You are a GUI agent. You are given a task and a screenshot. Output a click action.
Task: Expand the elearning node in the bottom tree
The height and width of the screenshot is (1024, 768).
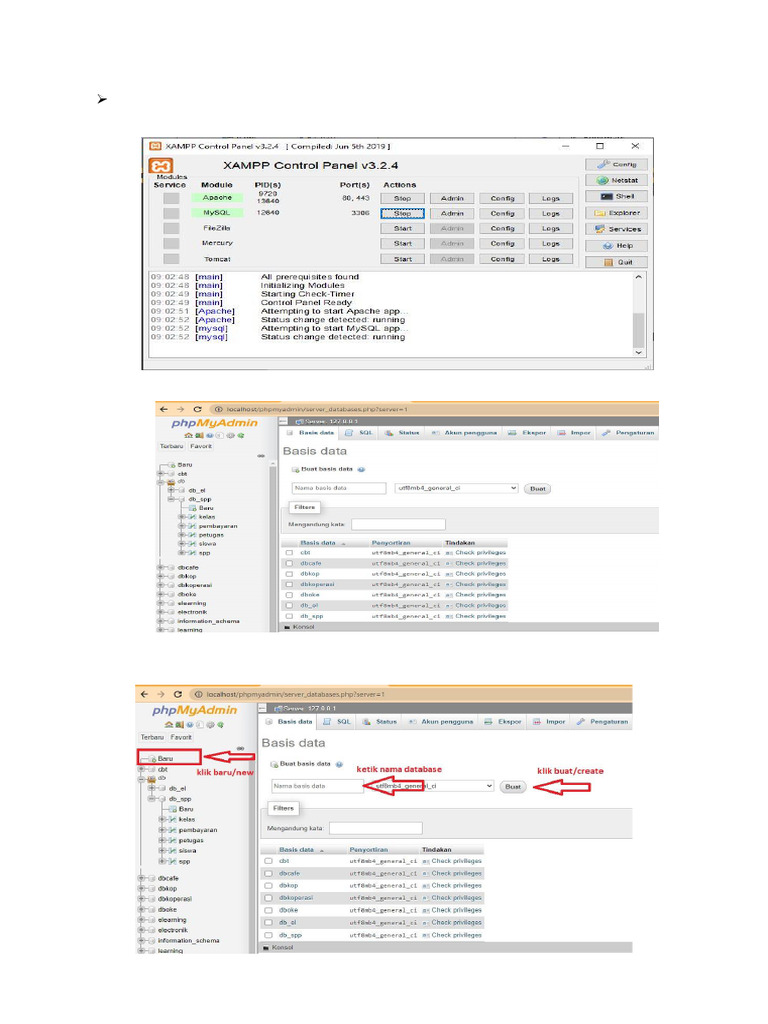(140, 920)
